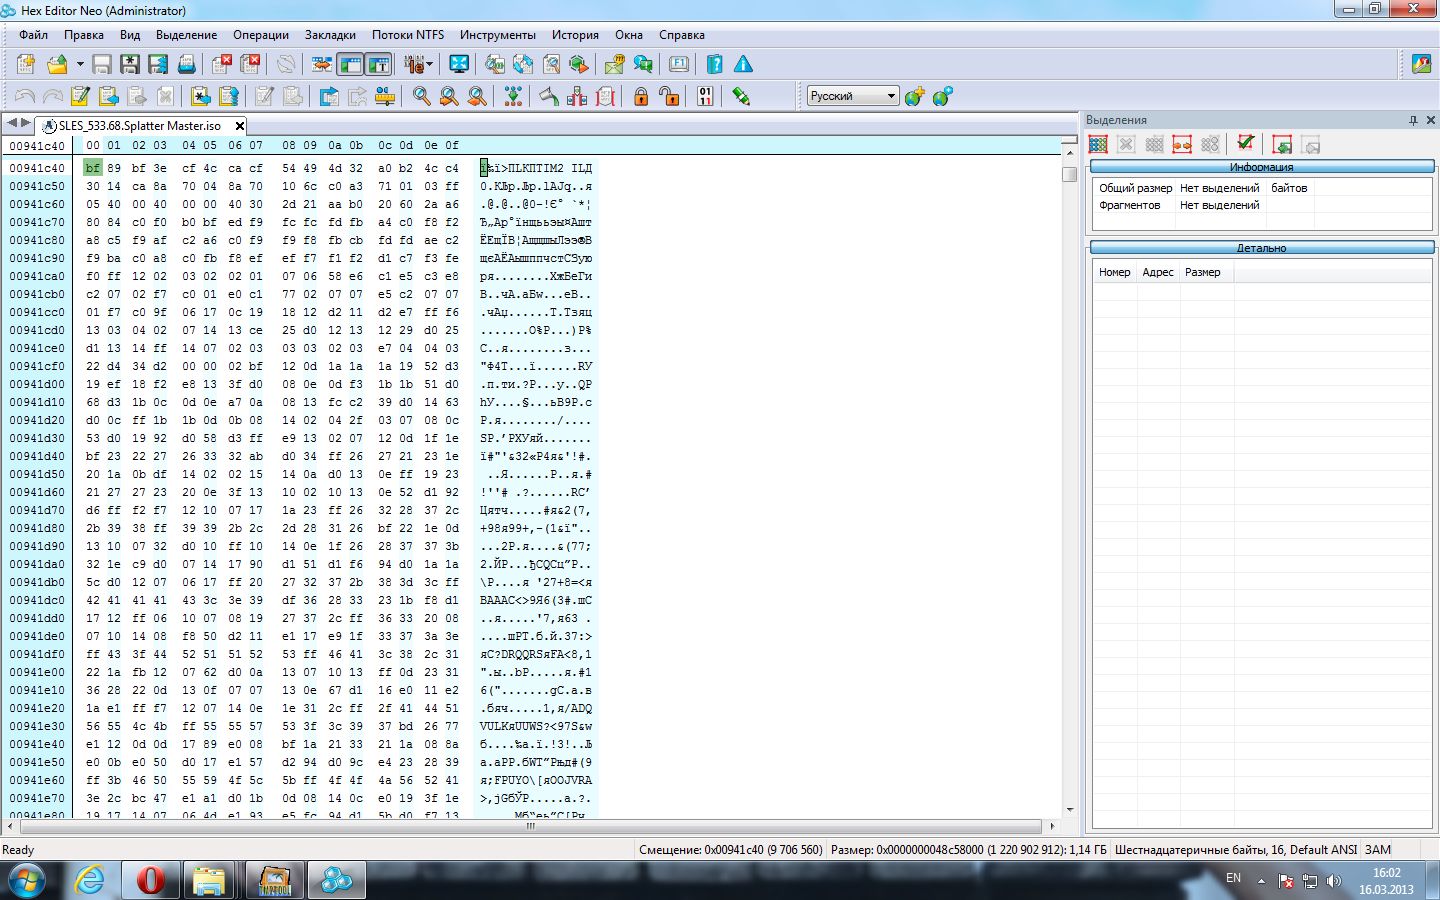Click the Print icon
The height and width of the screenshot is (900, 1440).
point(187,64)
